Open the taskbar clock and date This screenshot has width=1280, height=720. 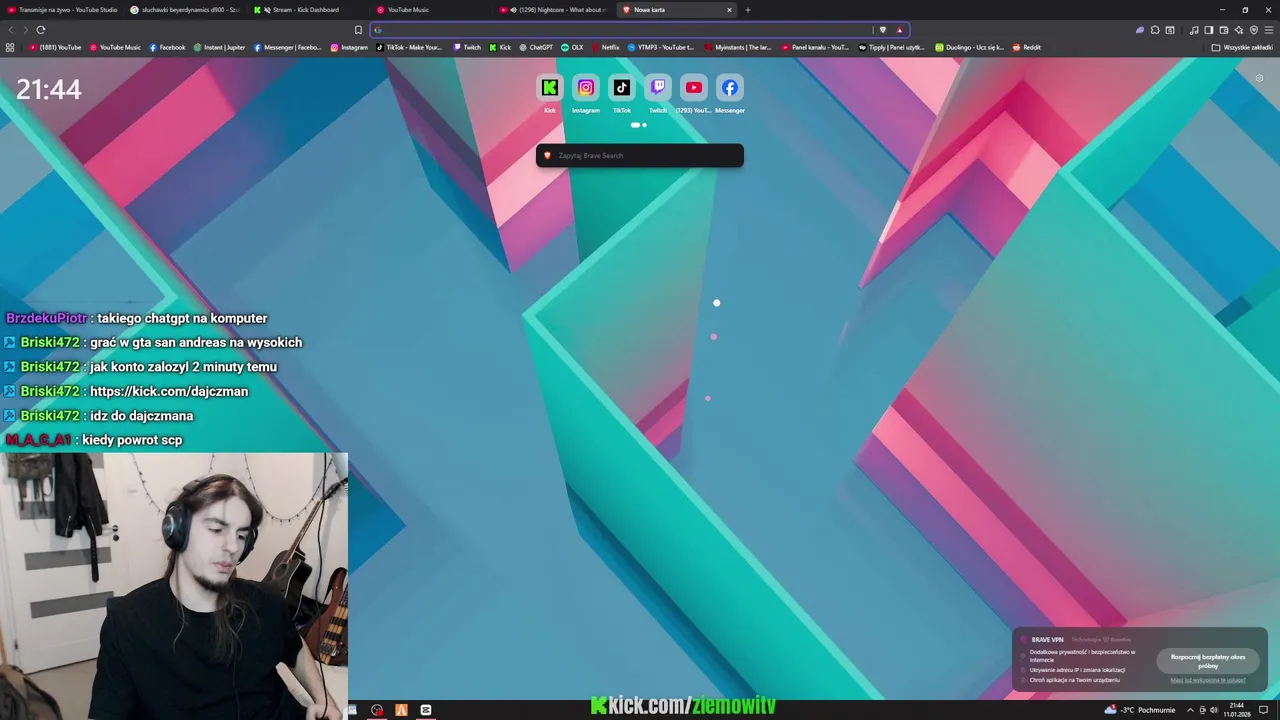coord(1237,710)
